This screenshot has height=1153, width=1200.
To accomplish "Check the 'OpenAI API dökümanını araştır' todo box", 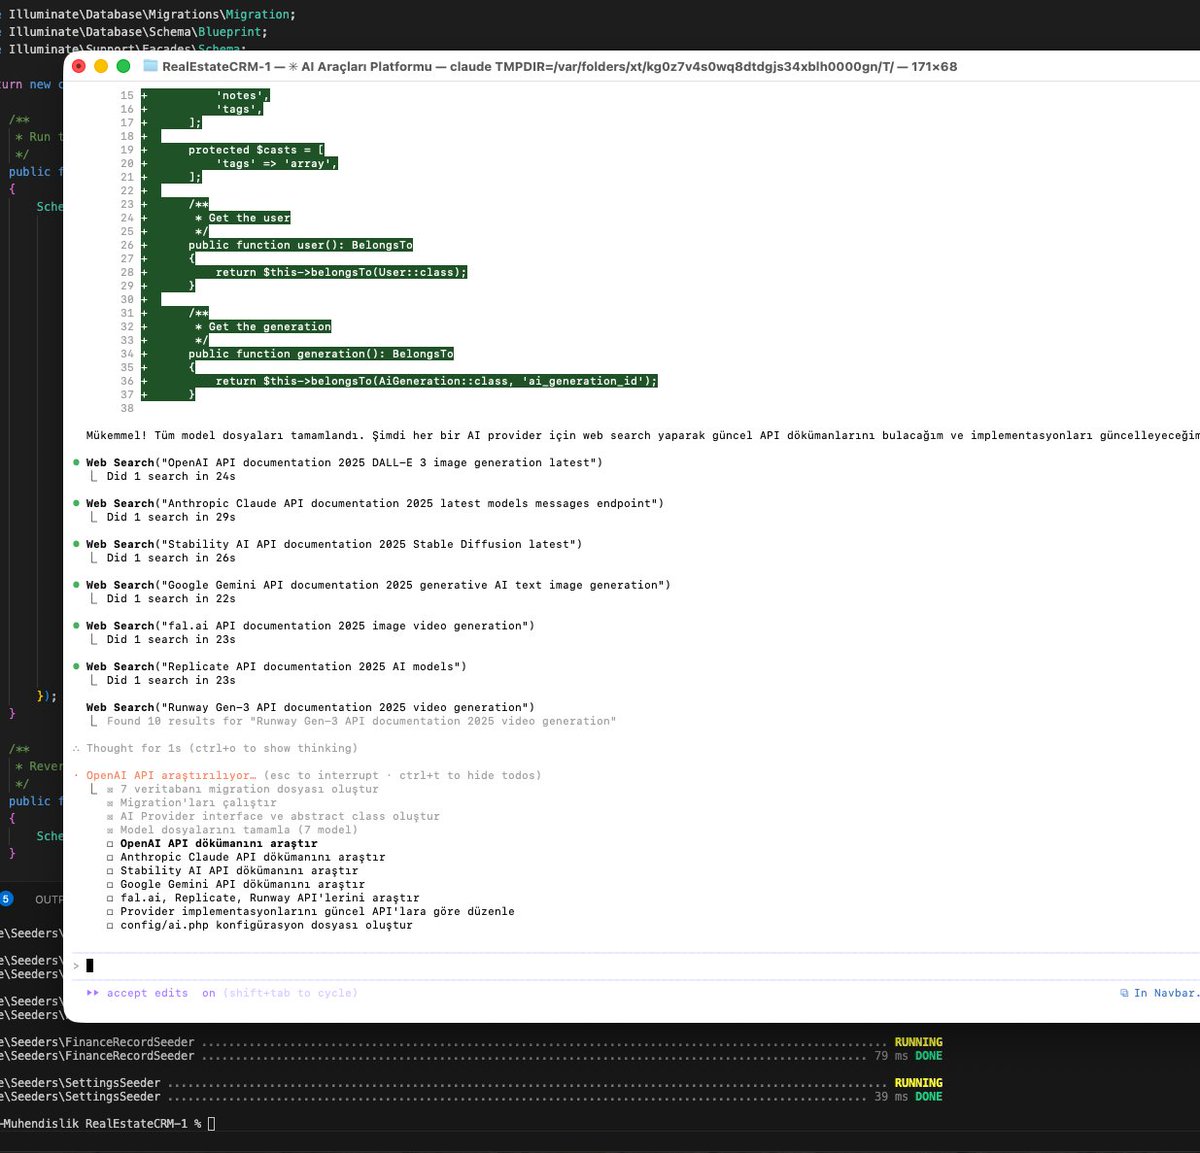I will [x=110, y=844].
